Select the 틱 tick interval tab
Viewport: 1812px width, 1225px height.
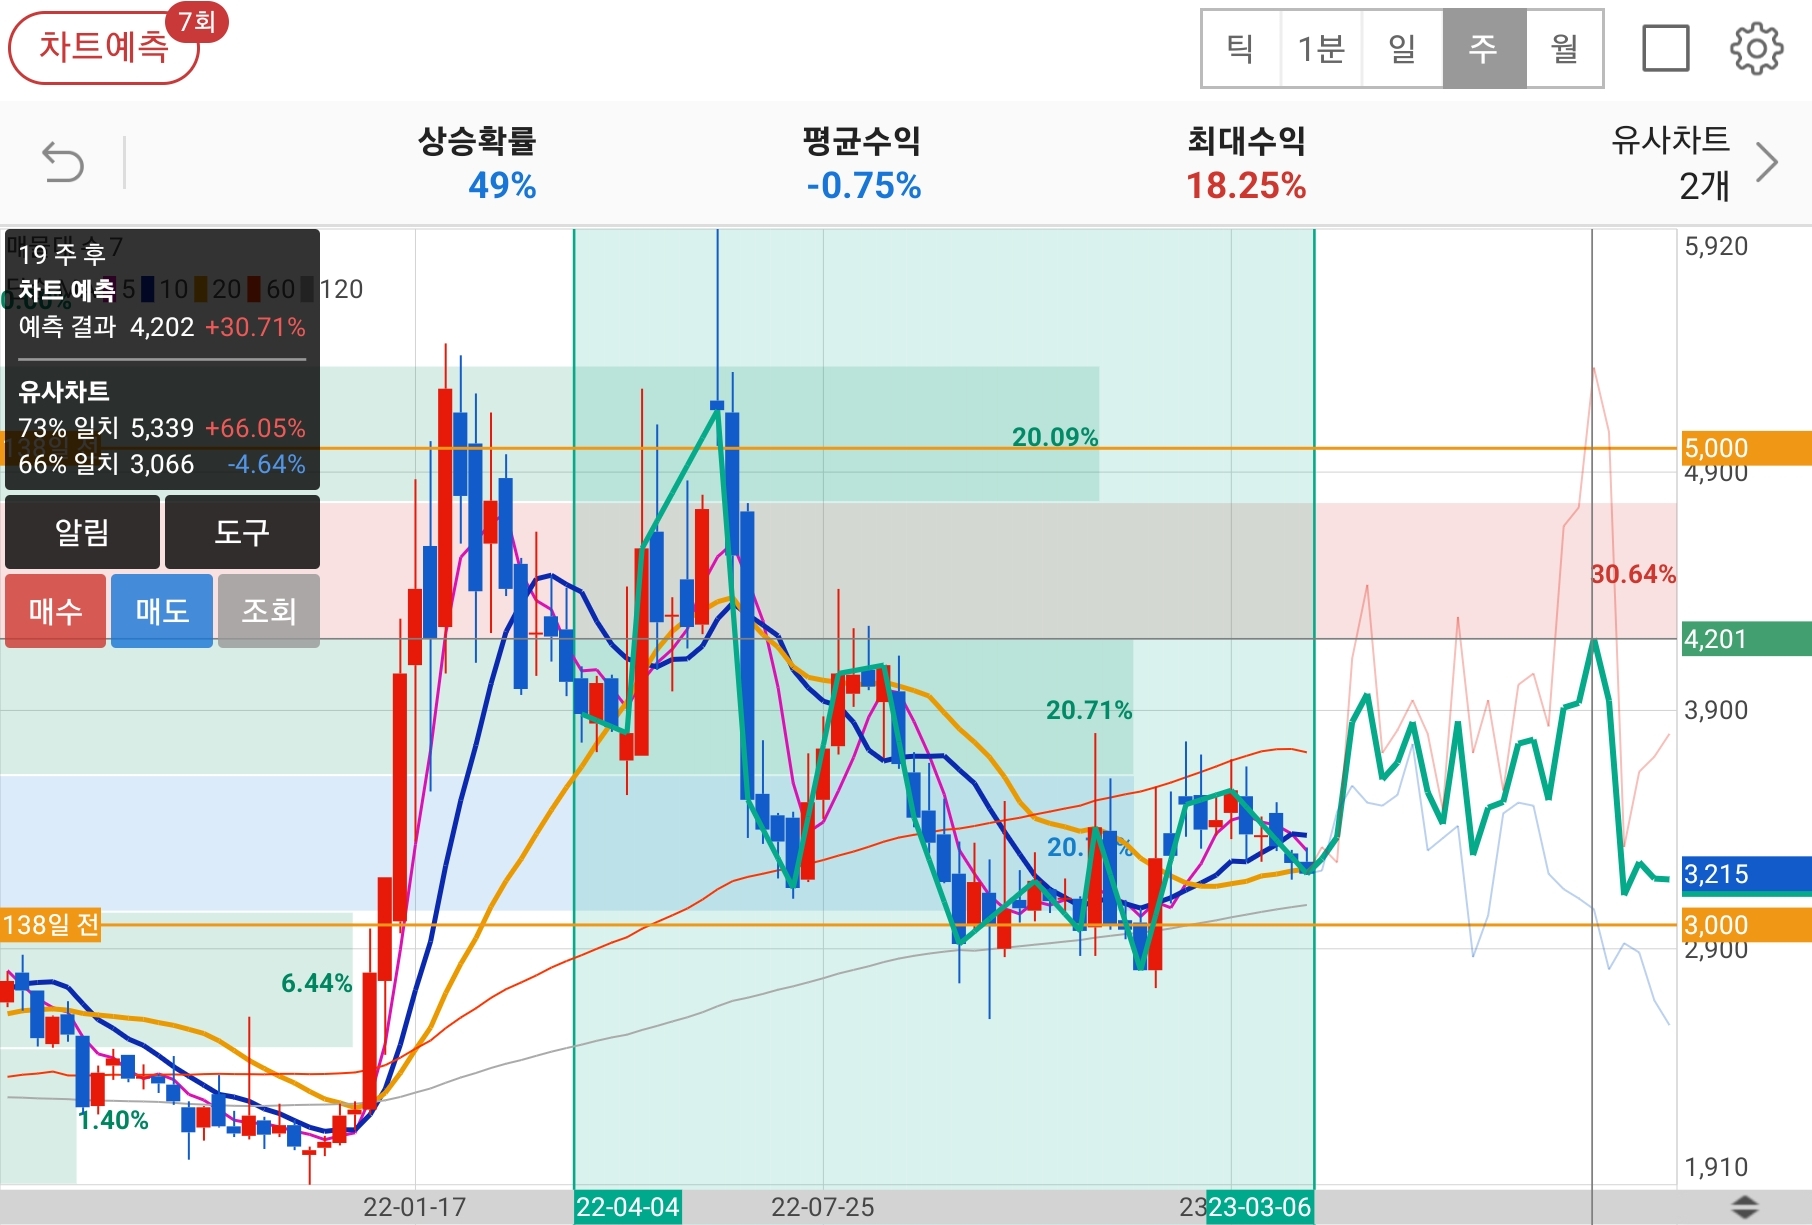[x=1241, y=48]
